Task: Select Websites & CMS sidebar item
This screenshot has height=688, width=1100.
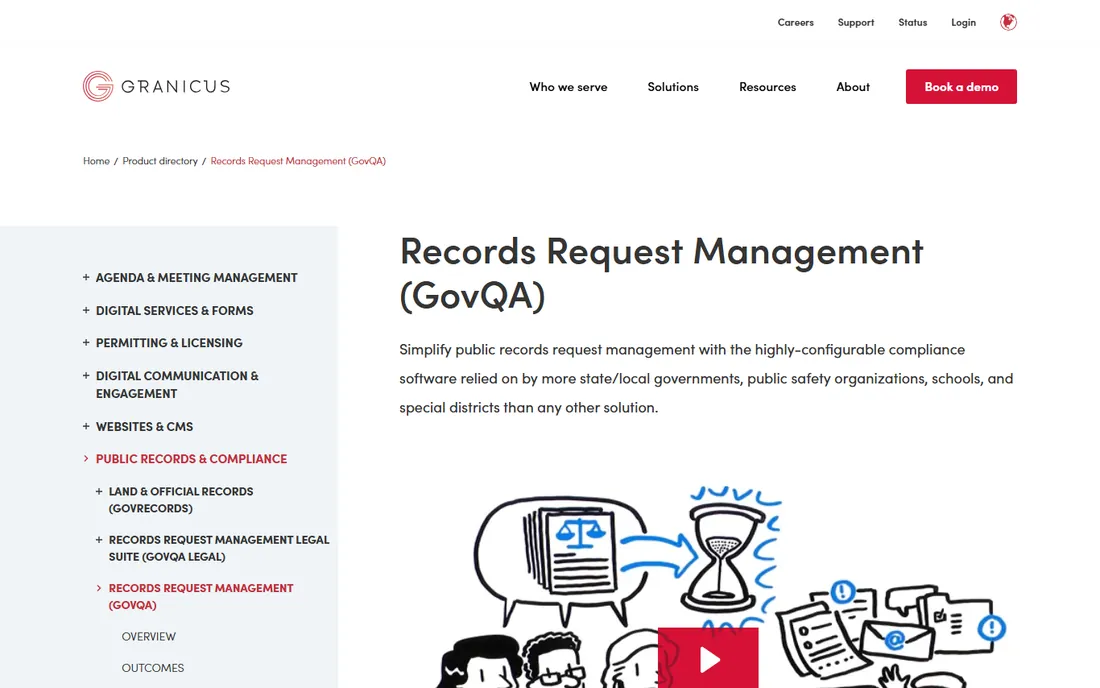Action: coord(145,426)
